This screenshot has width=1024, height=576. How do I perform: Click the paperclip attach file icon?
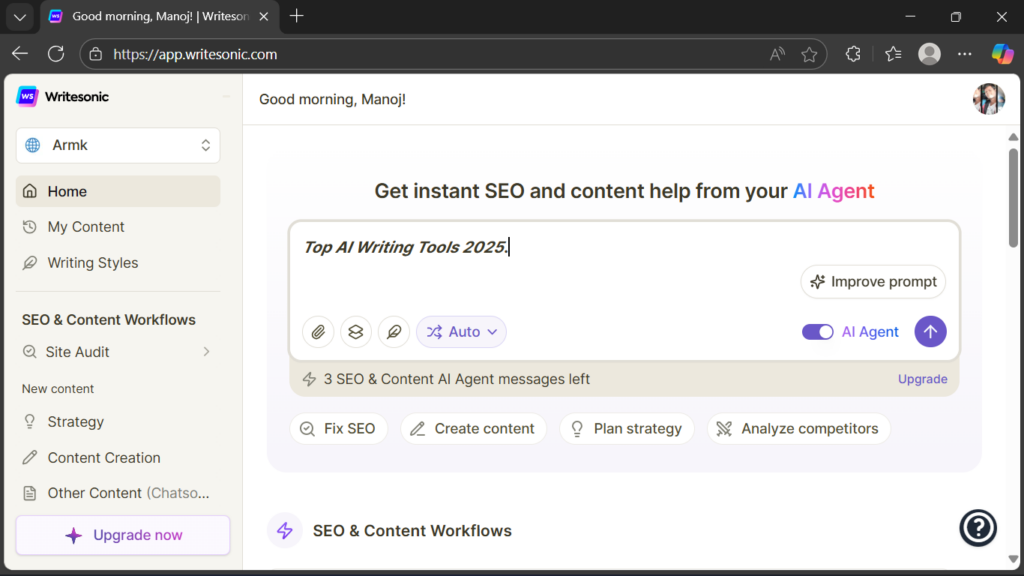click(x=318, y=332)
